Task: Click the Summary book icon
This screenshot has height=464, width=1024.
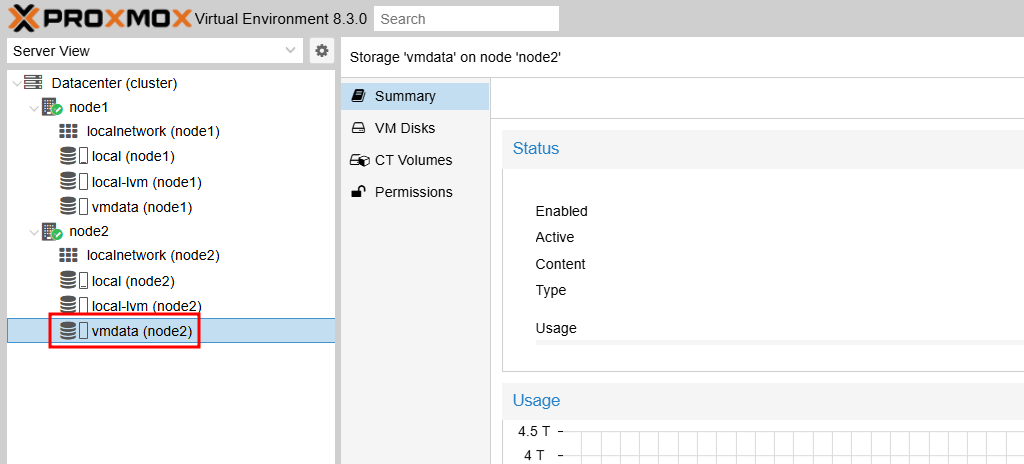Action: 358,96
